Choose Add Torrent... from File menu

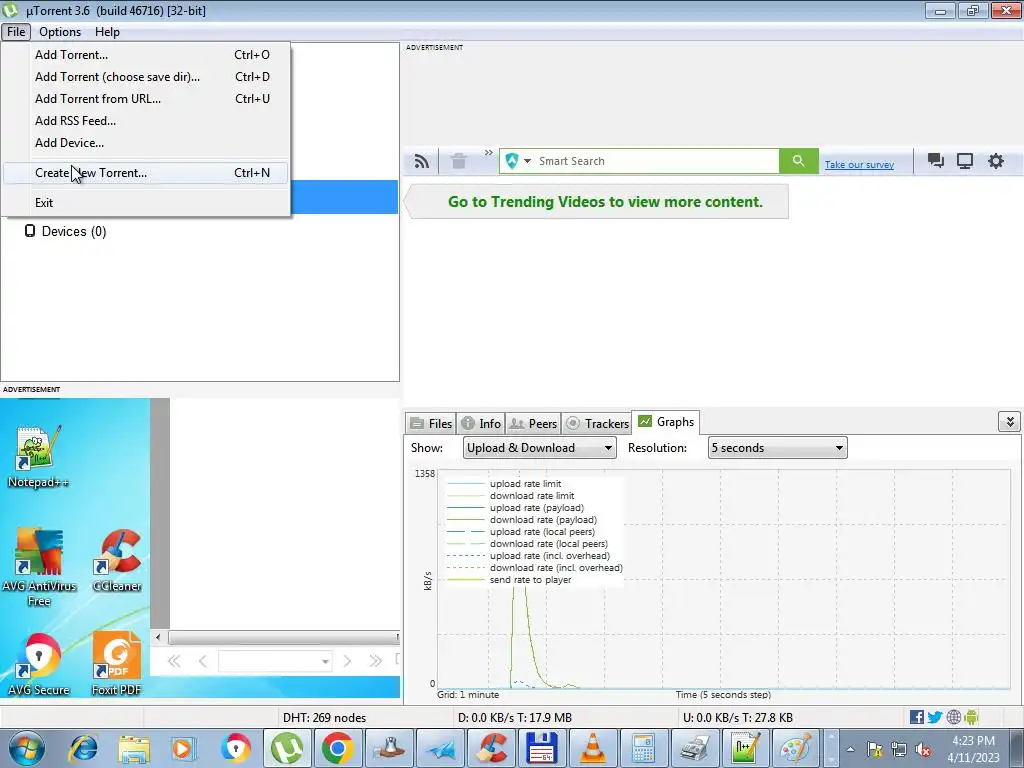click(x=146, y=55)
